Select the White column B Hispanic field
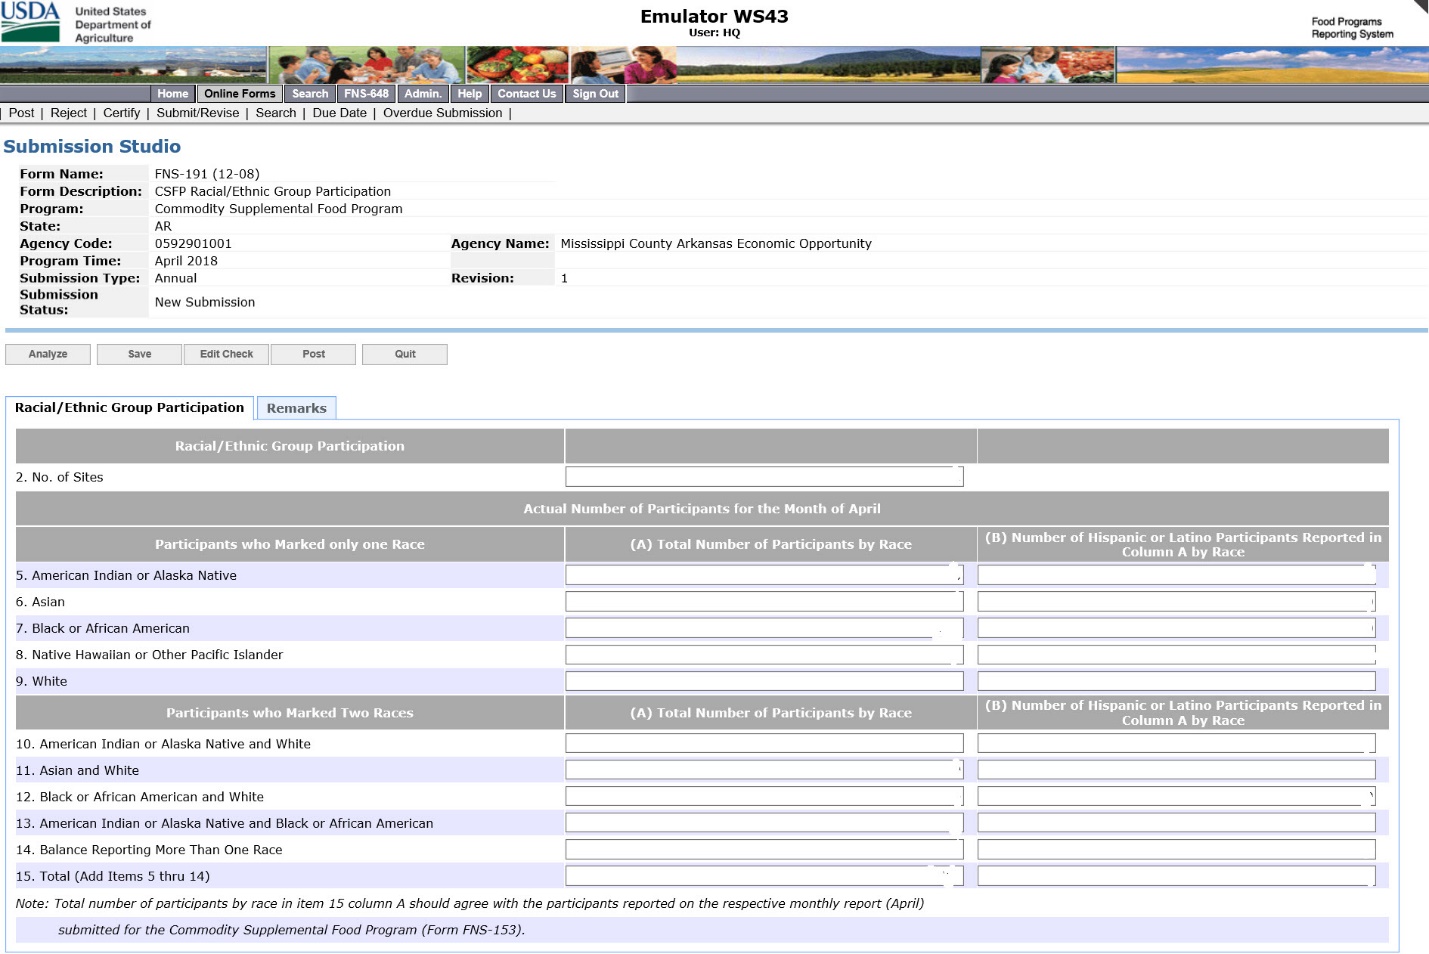 click(1176, 681)
